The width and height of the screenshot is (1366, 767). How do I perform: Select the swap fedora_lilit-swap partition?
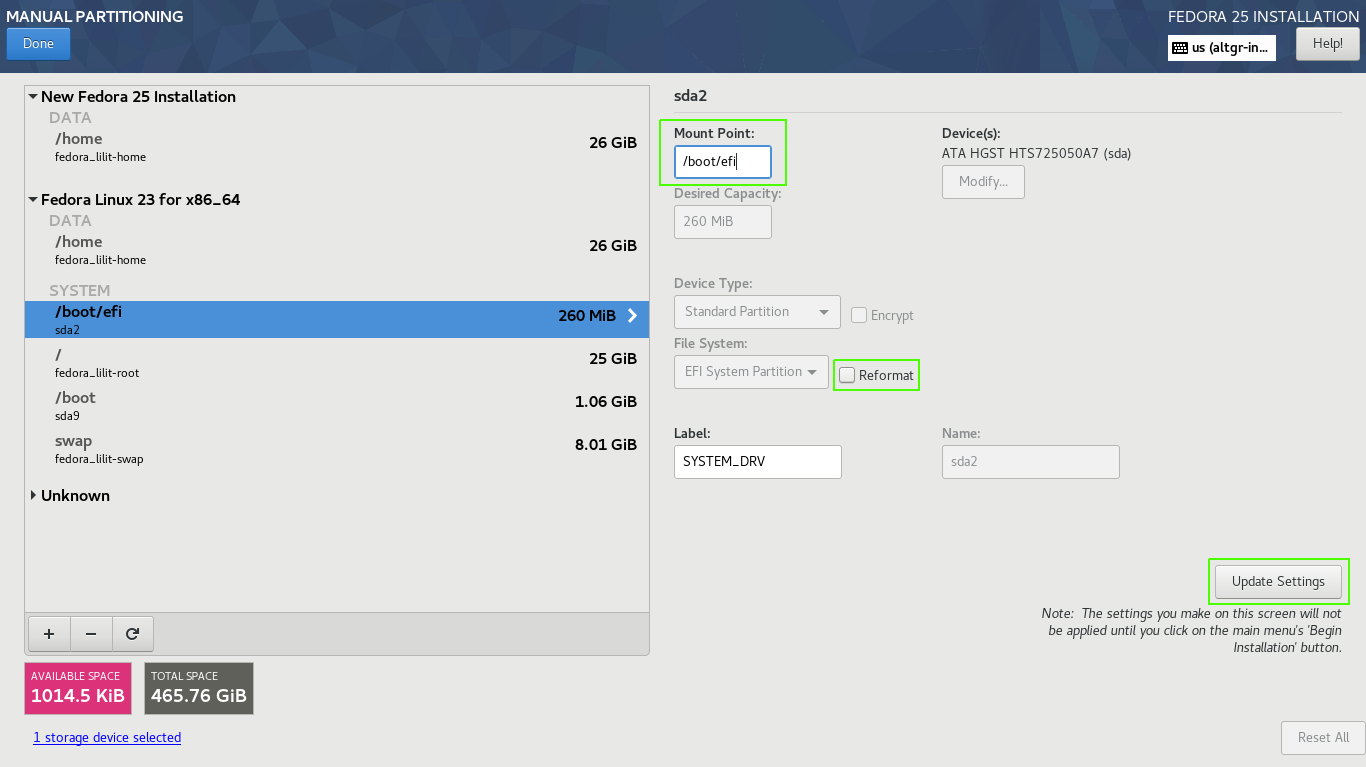(337, 449)
